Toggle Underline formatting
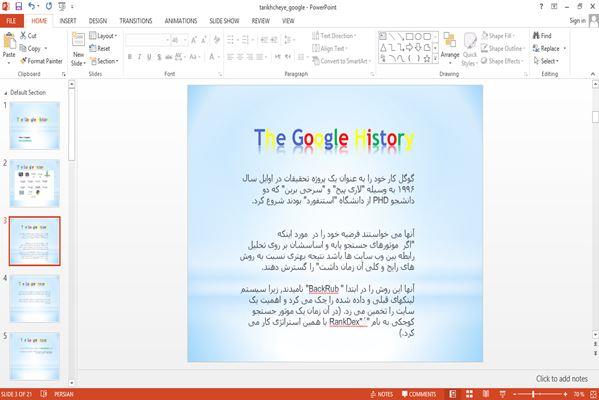Viewport: 599px width, 400px height. pyautogui.click(x=149, y=57)
